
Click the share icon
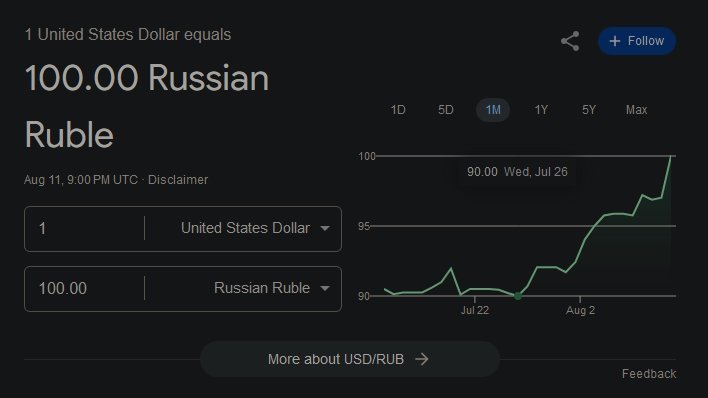point(570,41)
